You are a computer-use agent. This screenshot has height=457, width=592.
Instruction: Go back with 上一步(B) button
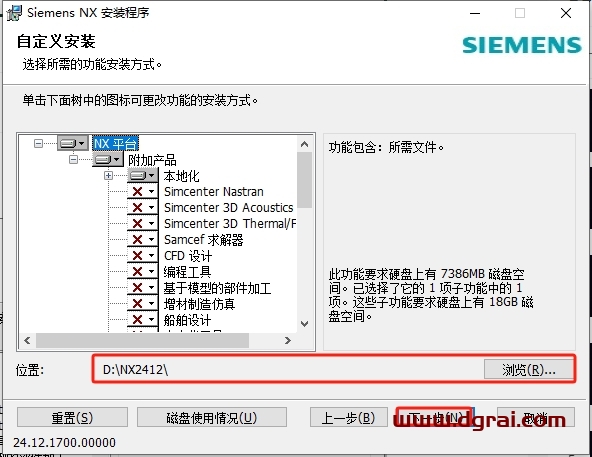tap(348, 417)
